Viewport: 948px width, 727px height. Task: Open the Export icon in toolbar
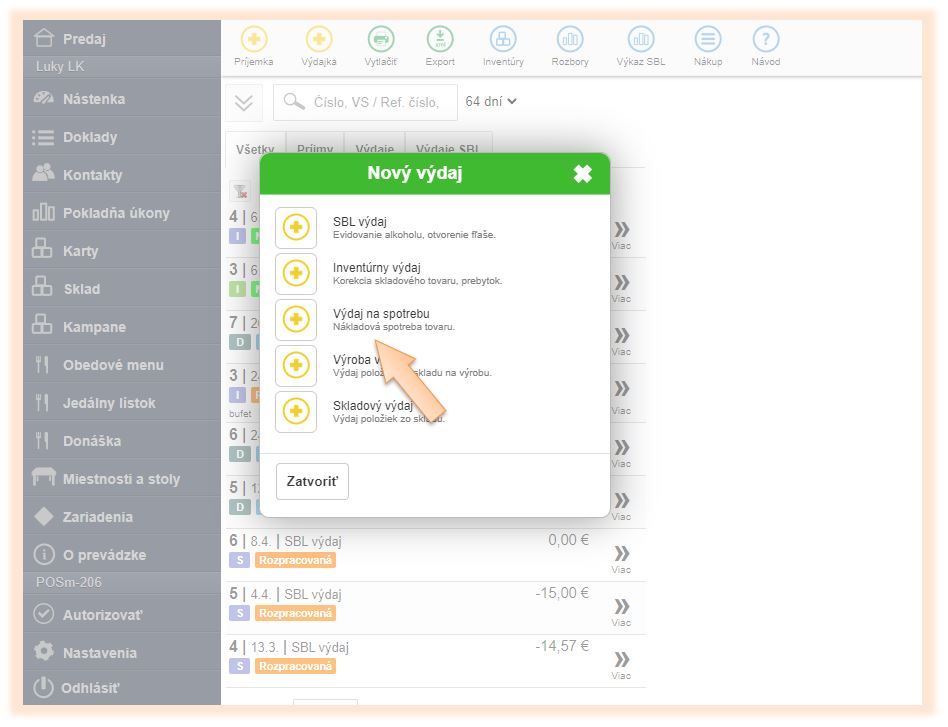point(440,40)
